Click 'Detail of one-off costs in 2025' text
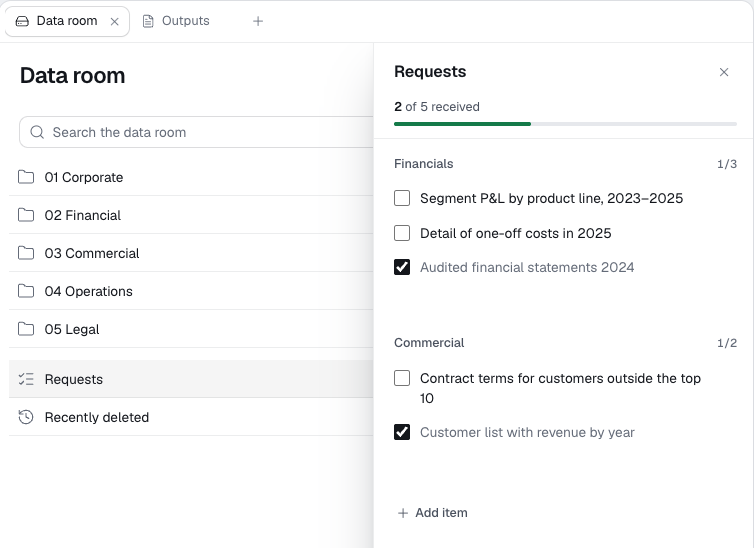The height and width of the screenshot is (548, 754). pos(515,234)
